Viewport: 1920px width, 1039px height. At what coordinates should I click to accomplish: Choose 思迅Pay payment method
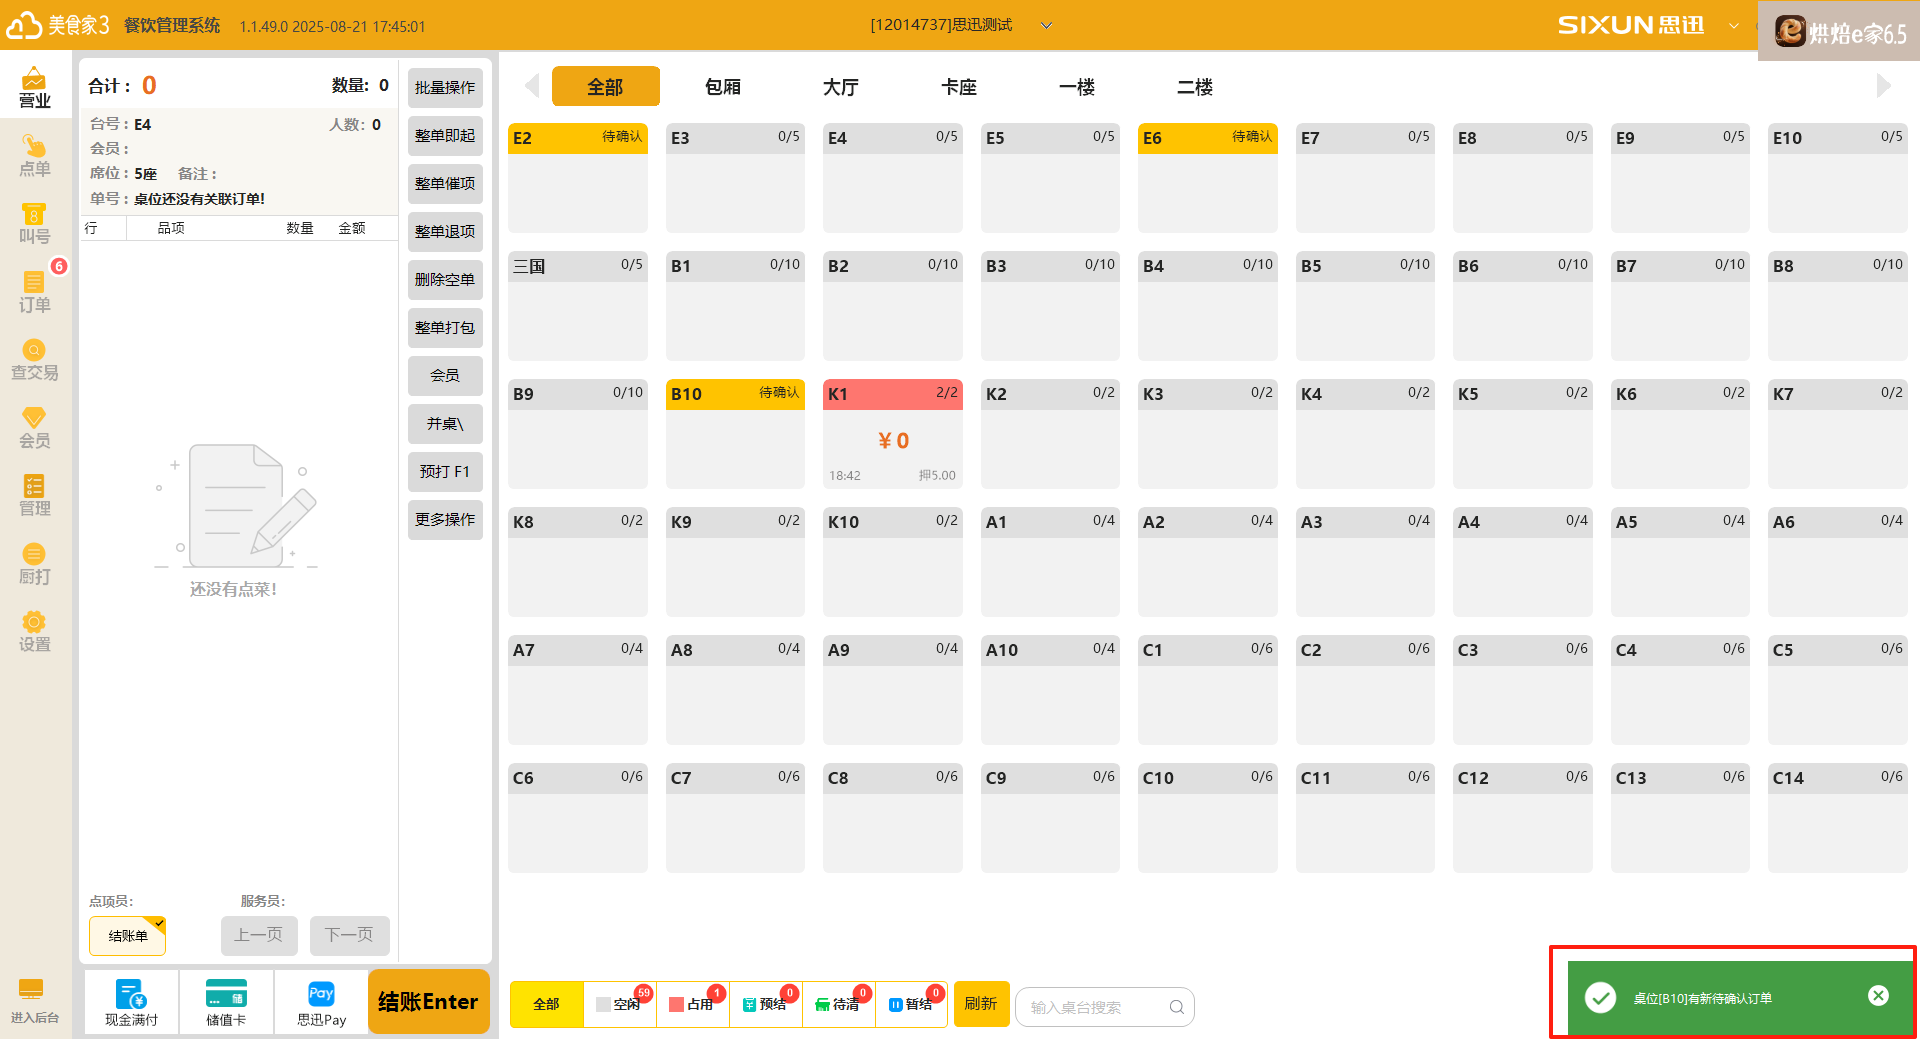point(321,1002)
